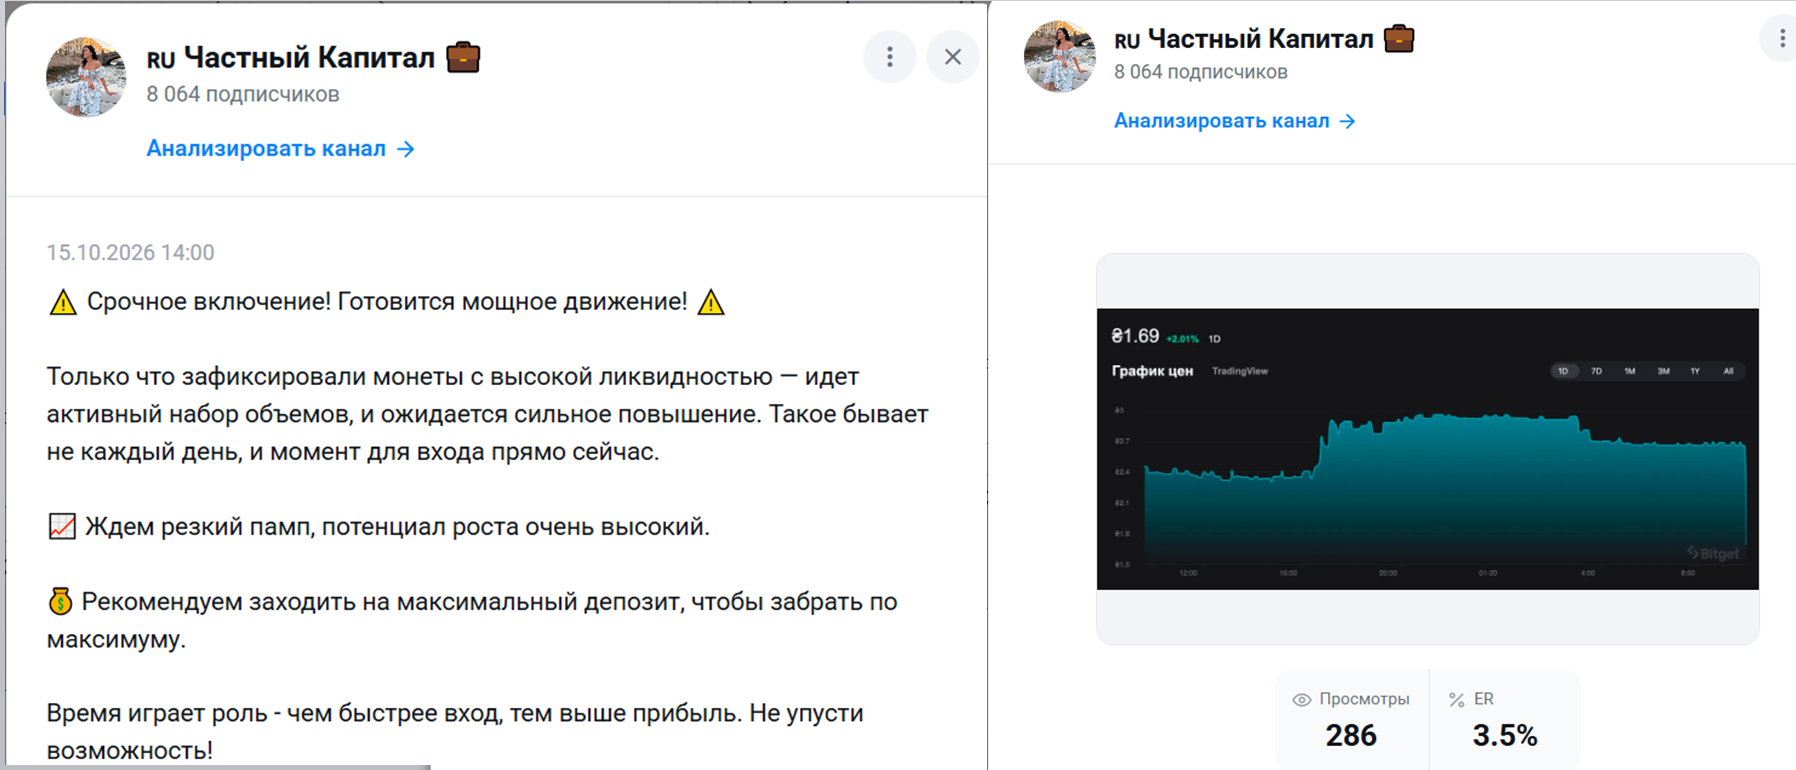Click the briefcase emoji in the right channel title
This screenshot has height=770, width=1796.
pos(1399,39)
